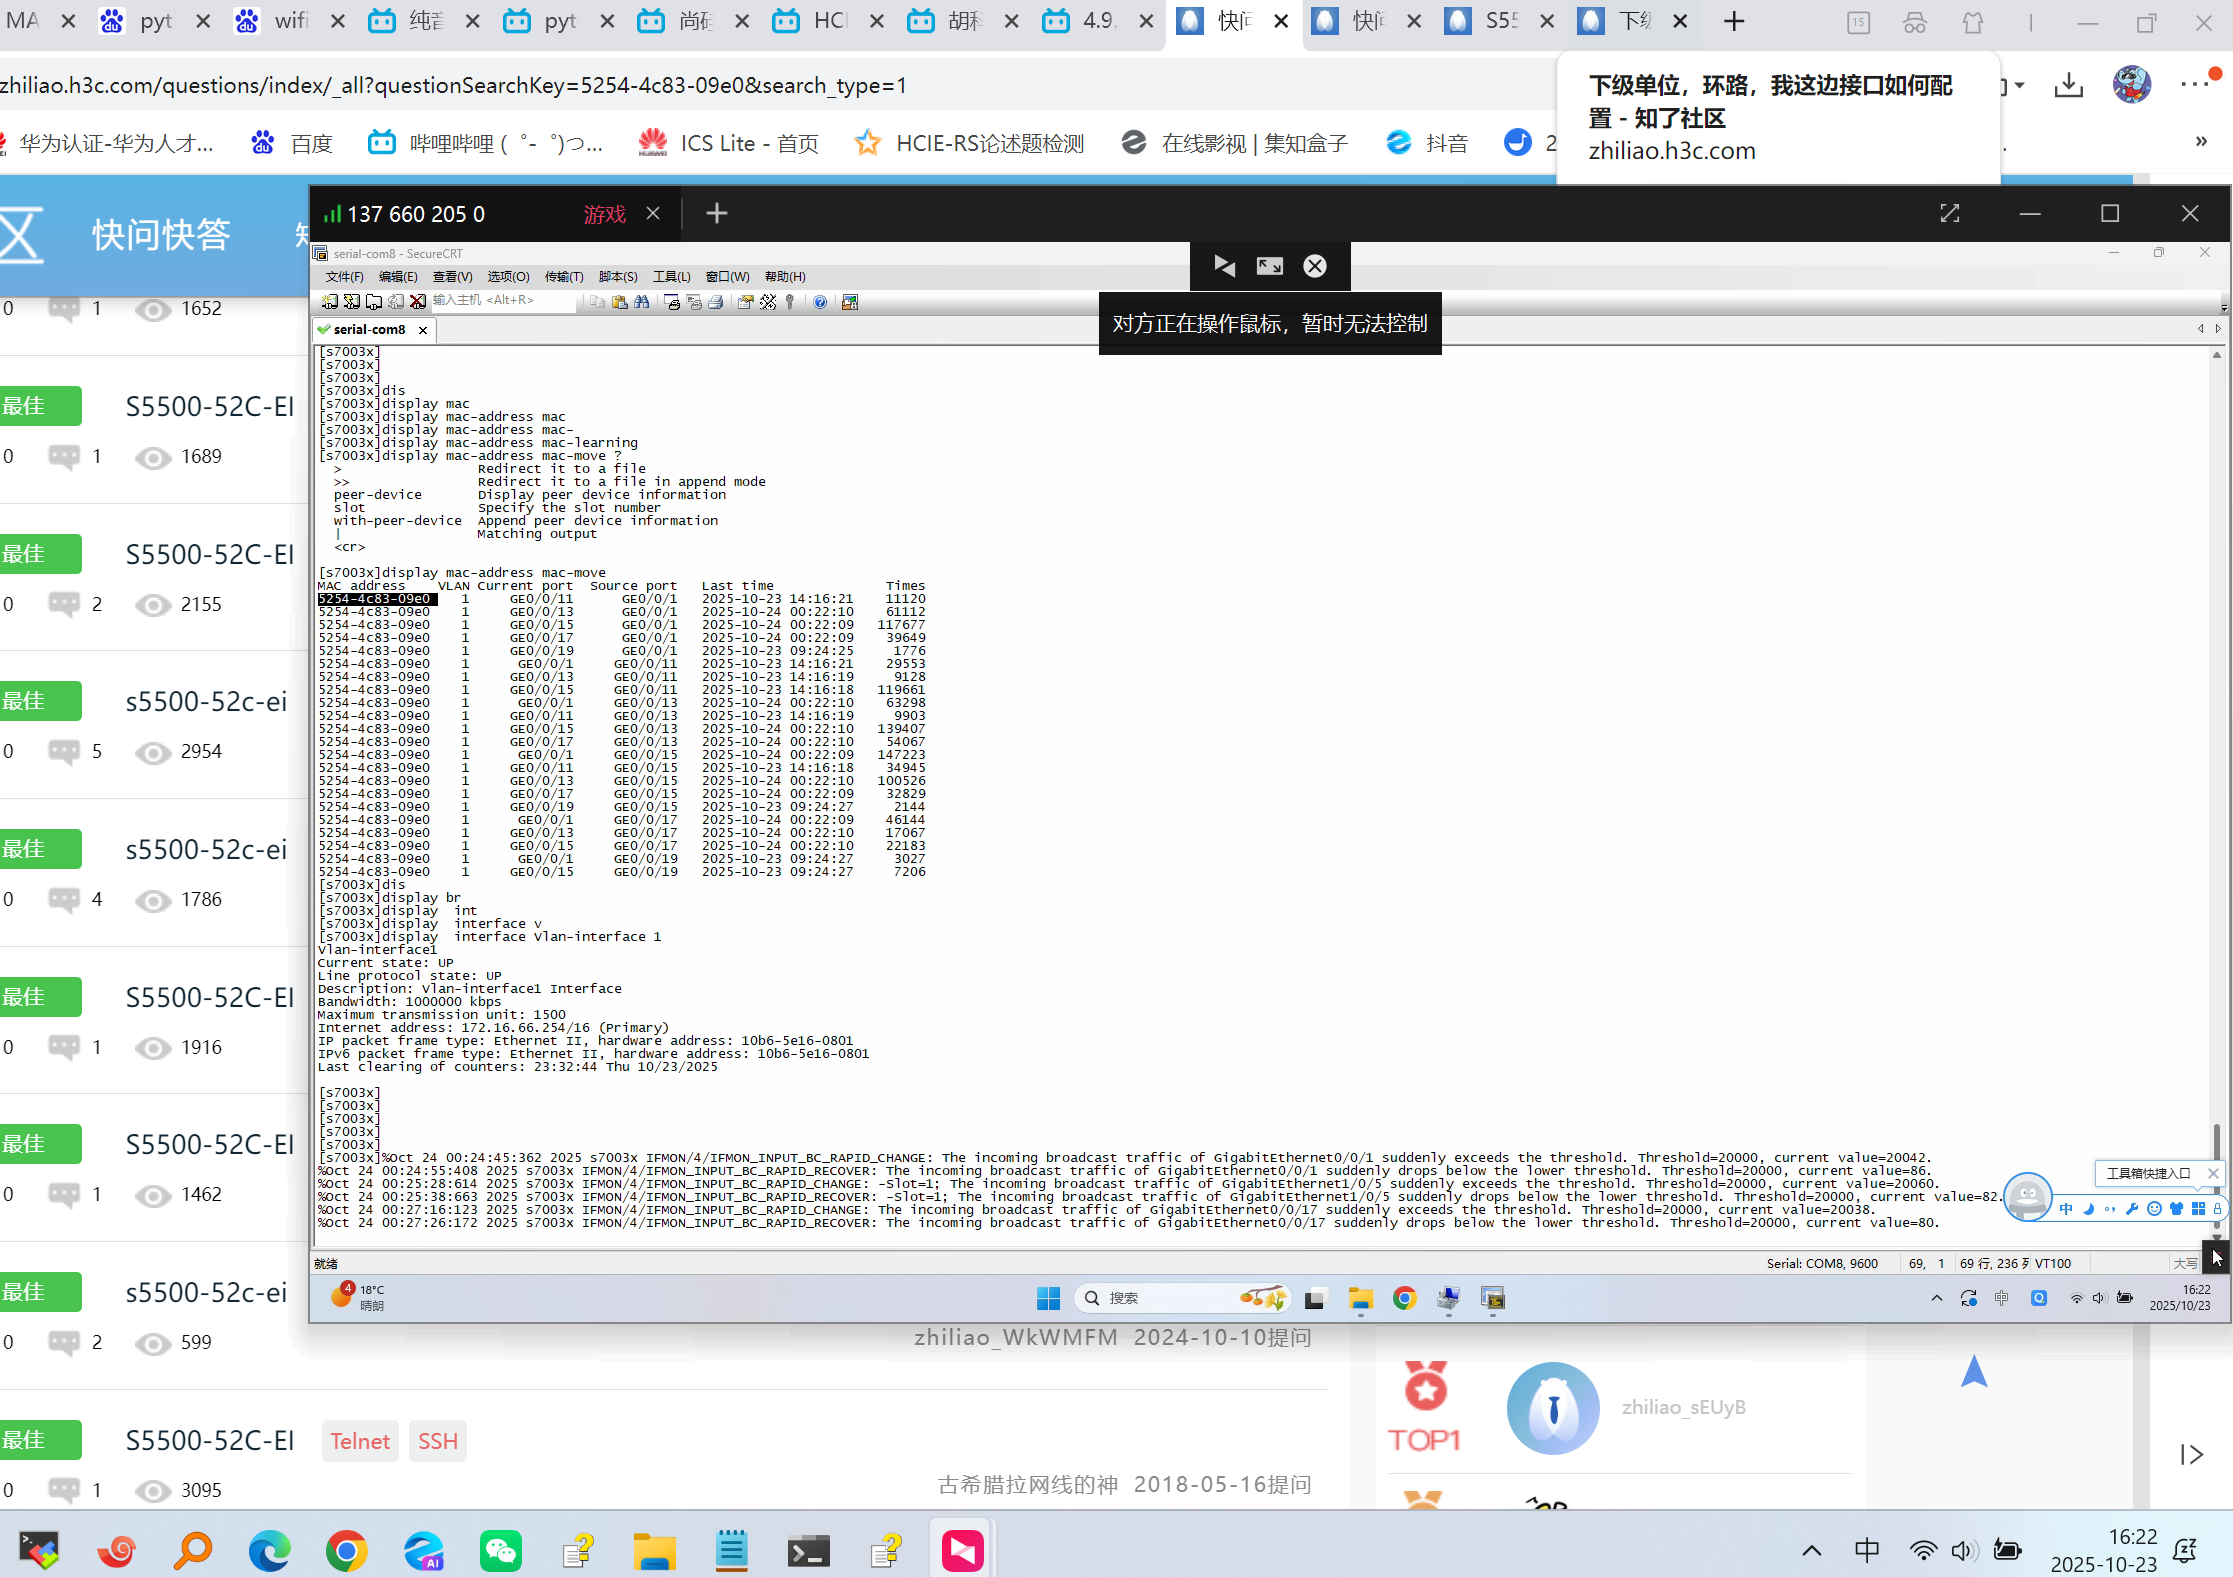Viewport: 2233px width, 1577px height.
Task: Open the 脚本(S) menu in SecureCRT
Action: pyautogui.click(x=617, y=277)
